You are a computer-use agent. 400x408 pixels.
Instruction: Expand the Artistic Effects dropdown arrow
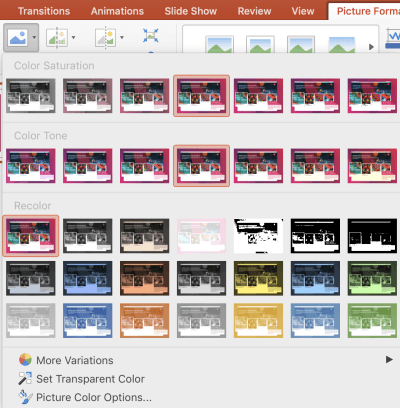point(73,38)
